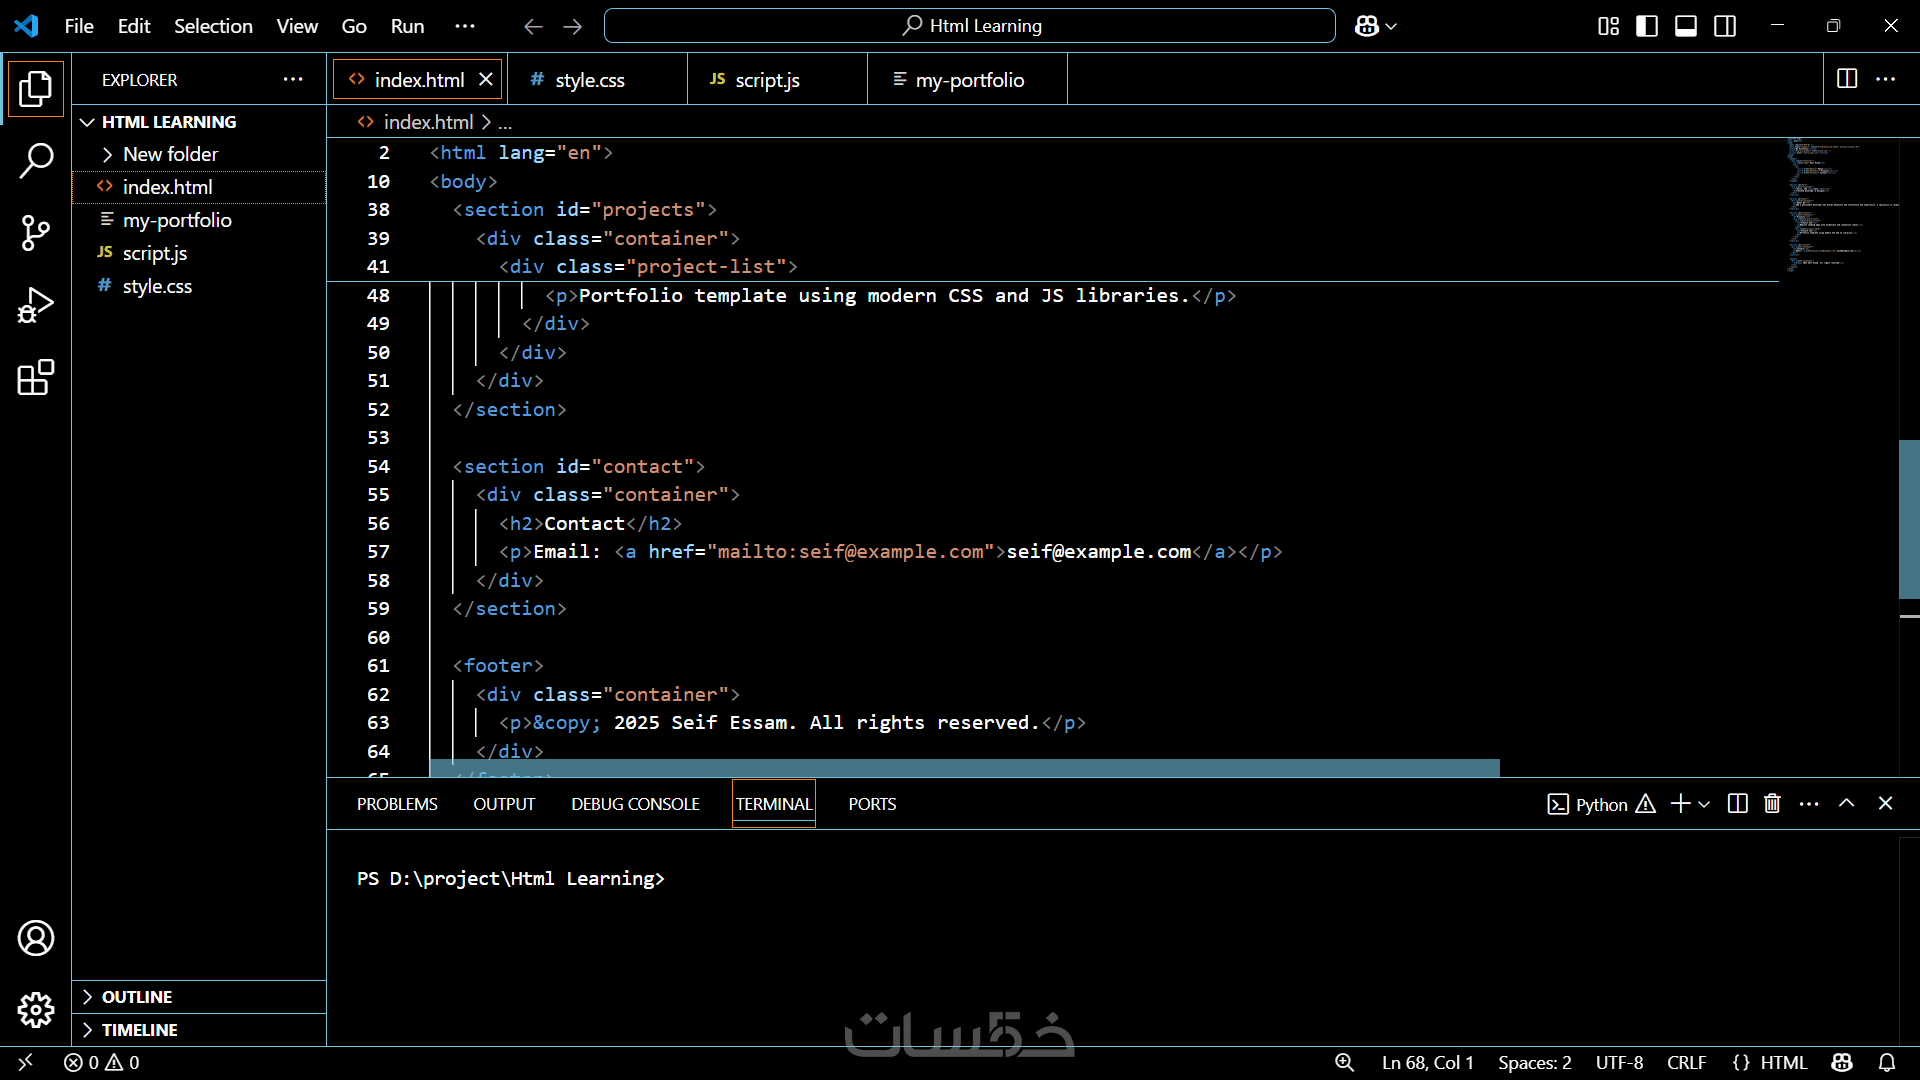The height and width of the screenshot is (1080, 1920).
Task: Expand the OUTLINE section
Action: pos(137,997)
